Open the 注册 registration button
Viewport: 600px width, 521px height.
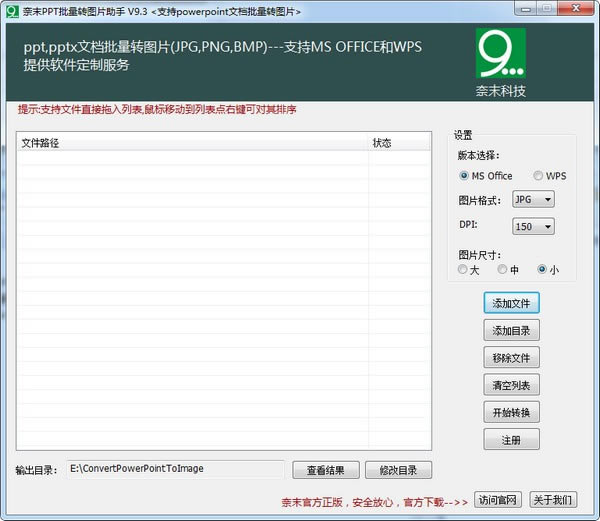click(511, 439)
